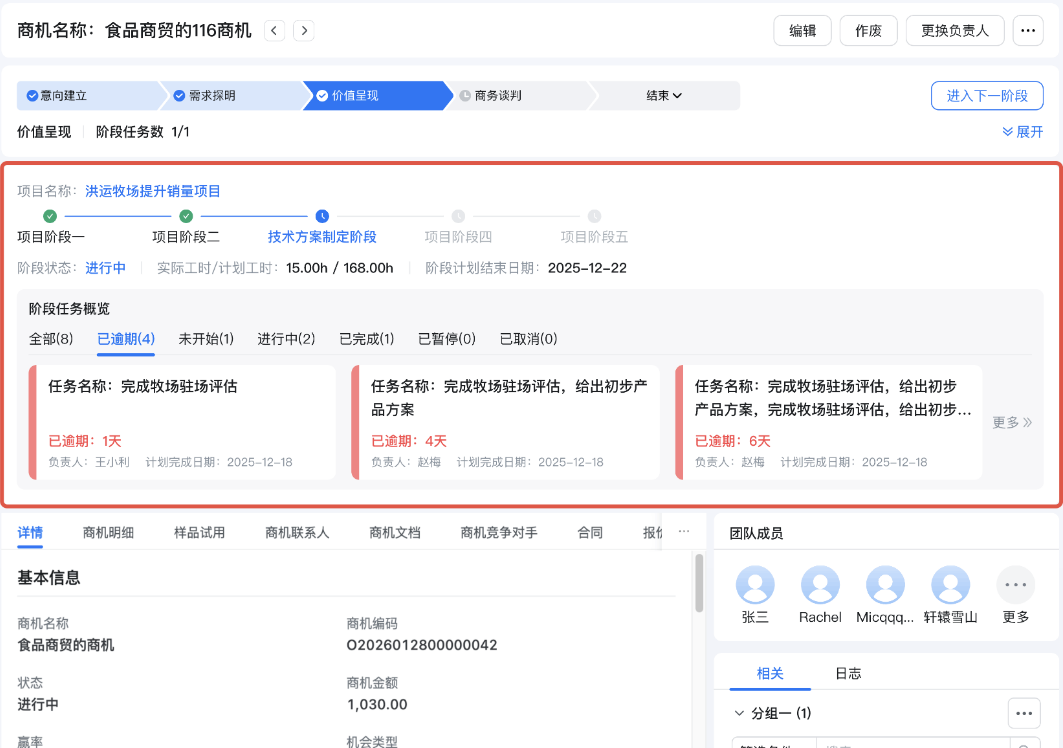The width and height of the screenshot is (1063, 748).
Task: Collapse the 分组一 group
Action: [740, 713]
